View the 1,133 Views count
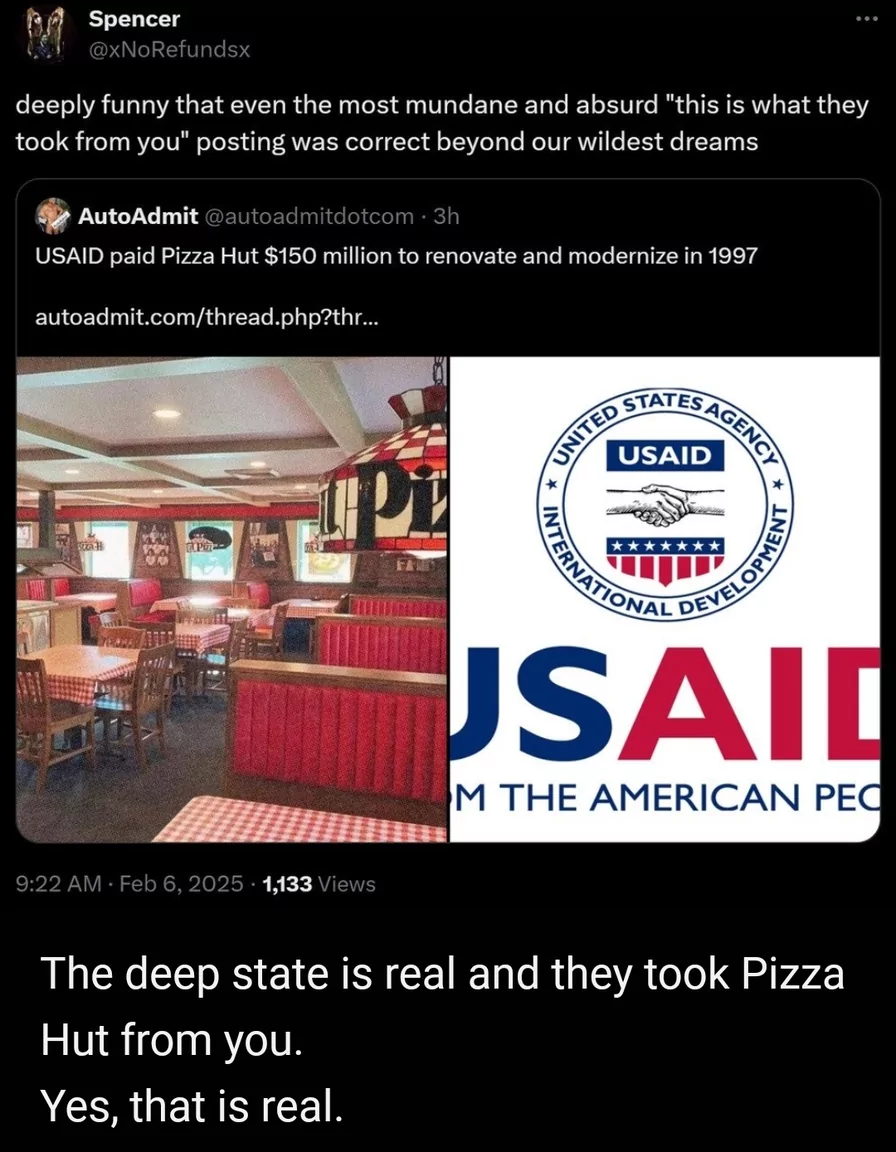The image size is (896, 1152). tap(319, 884)
